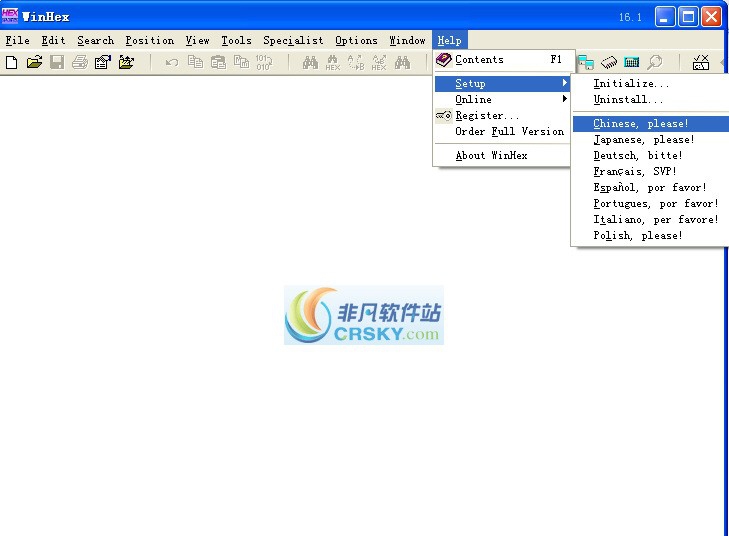Expand the Setup submenu arrow

pyautogui.click(x=564, y=83)
